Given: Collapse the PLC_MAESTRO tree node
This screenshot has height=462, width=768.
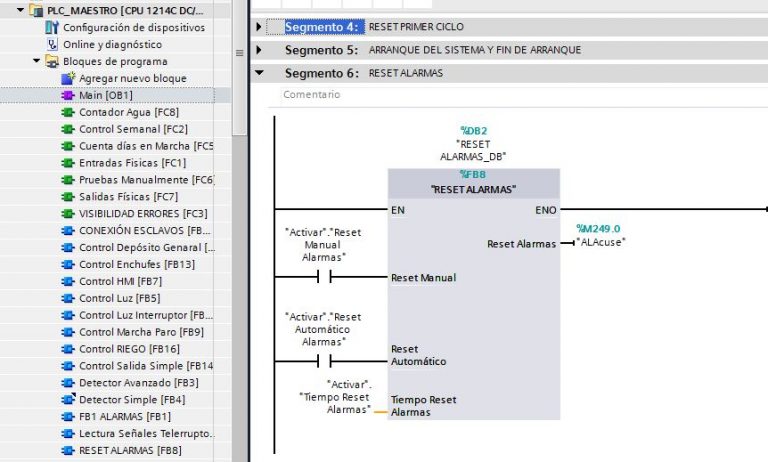Looking at the screenshot, I should click(21, 10).
